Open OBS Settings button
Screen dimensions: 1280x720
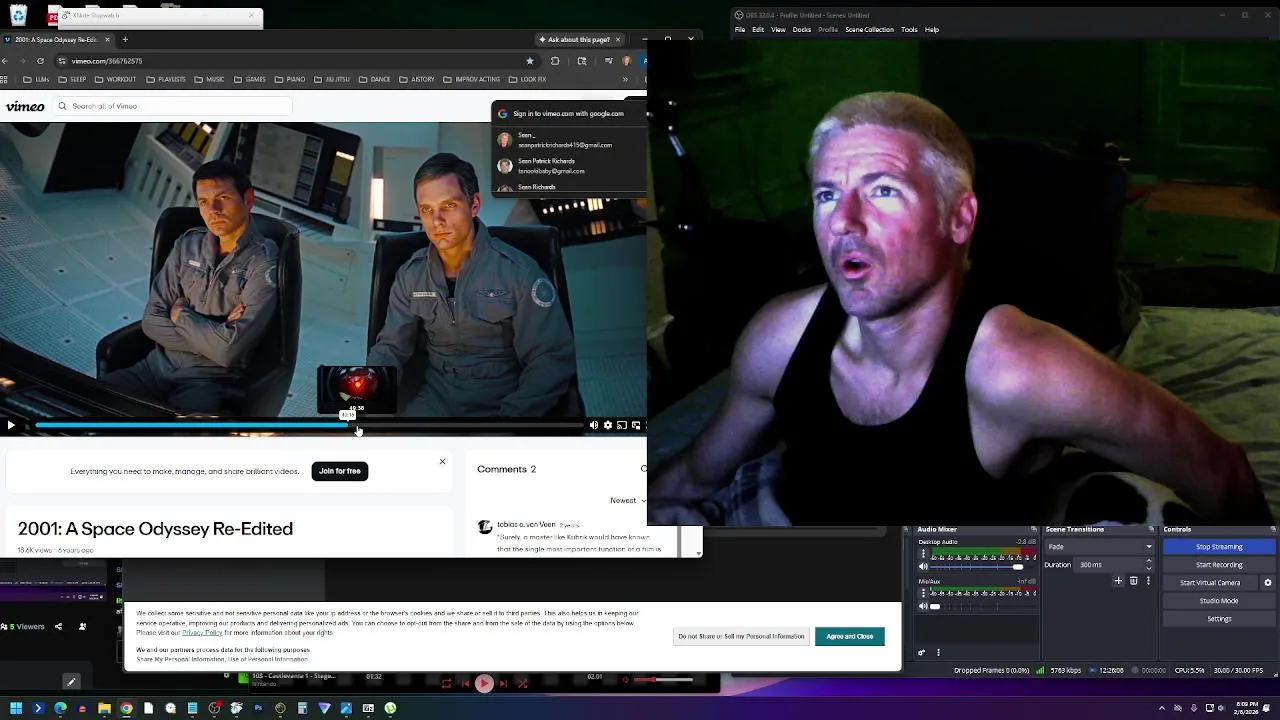click(x=1219, y=619)
